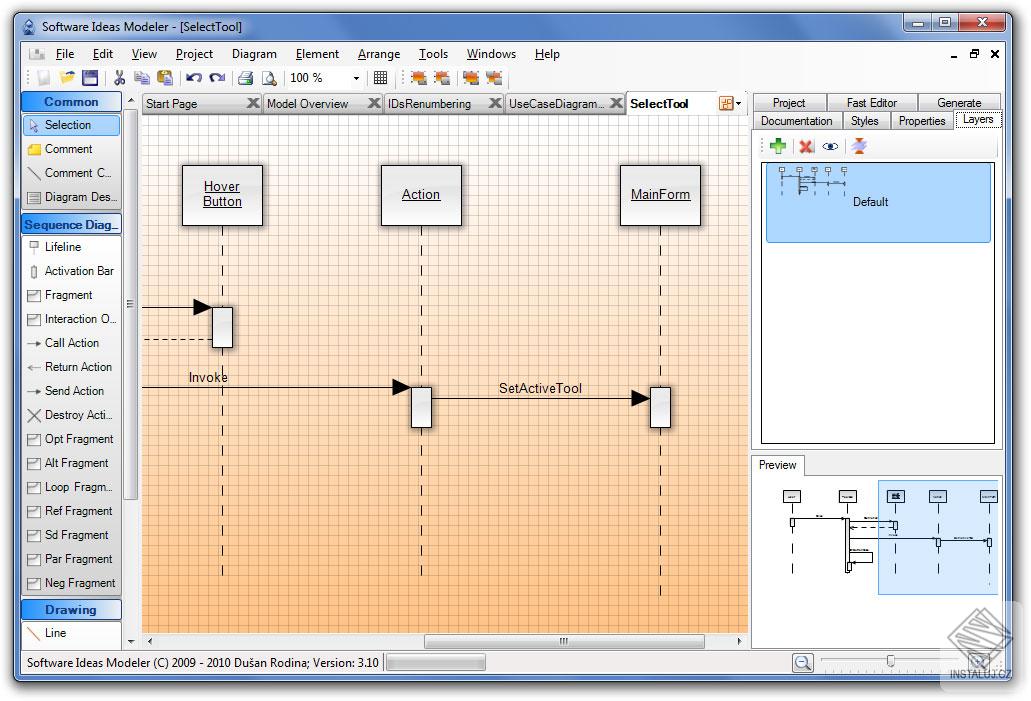The width and height of the screenshot is (1031, 701).
Task: Add a new layer with the green plus
Action: click(x=778, y=145)
